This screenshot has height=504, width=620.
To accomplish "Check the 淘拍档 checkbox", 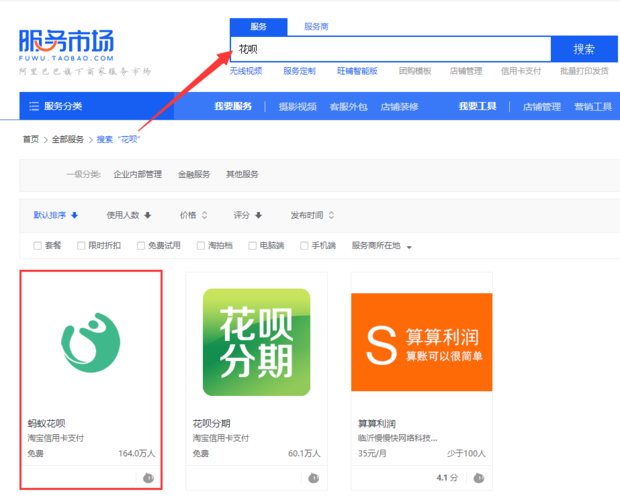I will point(201,246).
